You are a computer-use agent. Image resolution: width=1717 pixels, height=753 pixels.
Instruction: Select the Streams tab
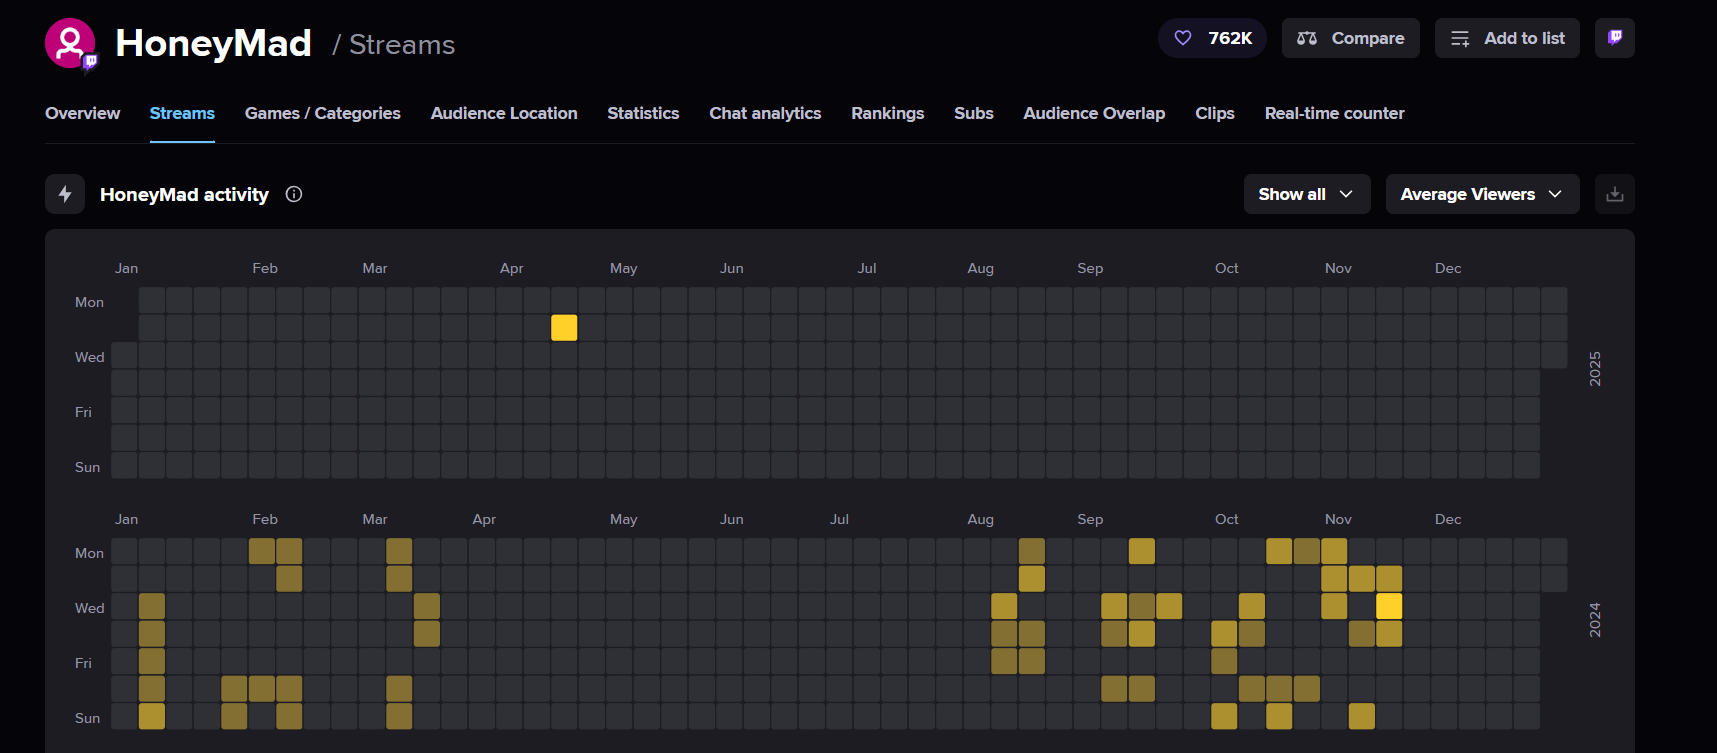tap(182, 113)
